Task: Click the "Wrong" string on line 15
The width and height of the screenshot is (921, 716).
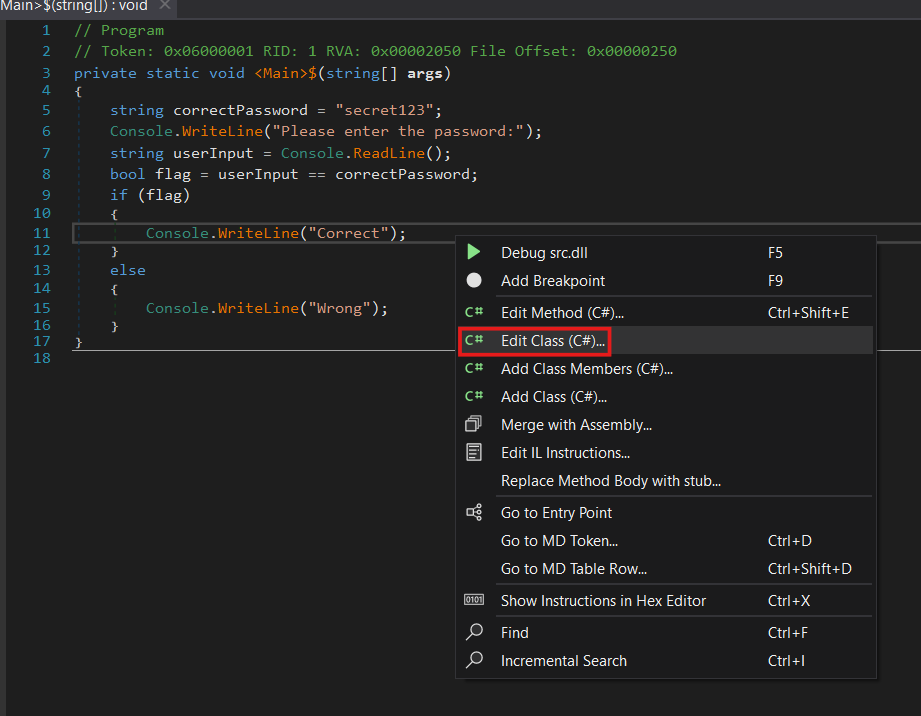Action: coord(340,308)
